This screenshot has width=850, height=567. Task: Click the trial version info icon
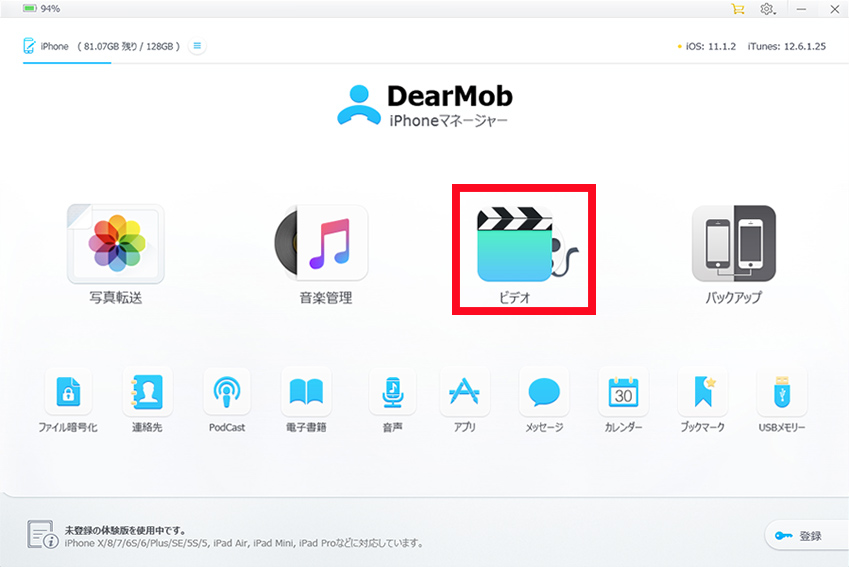(42, 534)
